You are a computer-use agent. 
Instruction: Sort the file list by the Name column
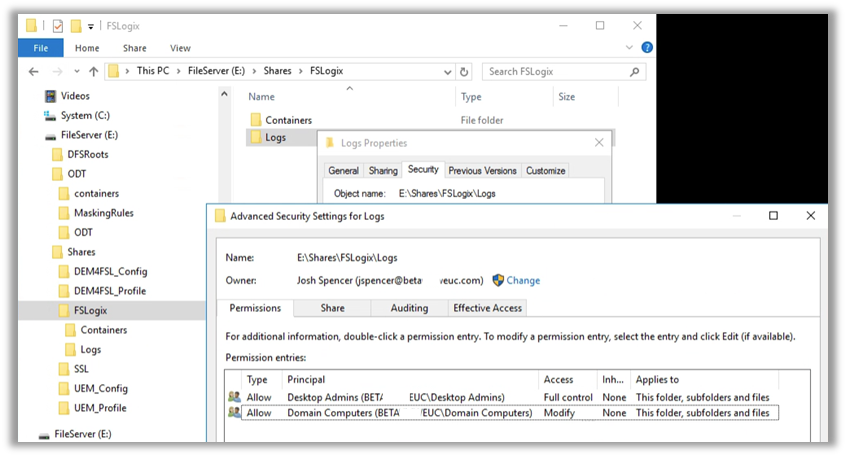coord(261,97)
